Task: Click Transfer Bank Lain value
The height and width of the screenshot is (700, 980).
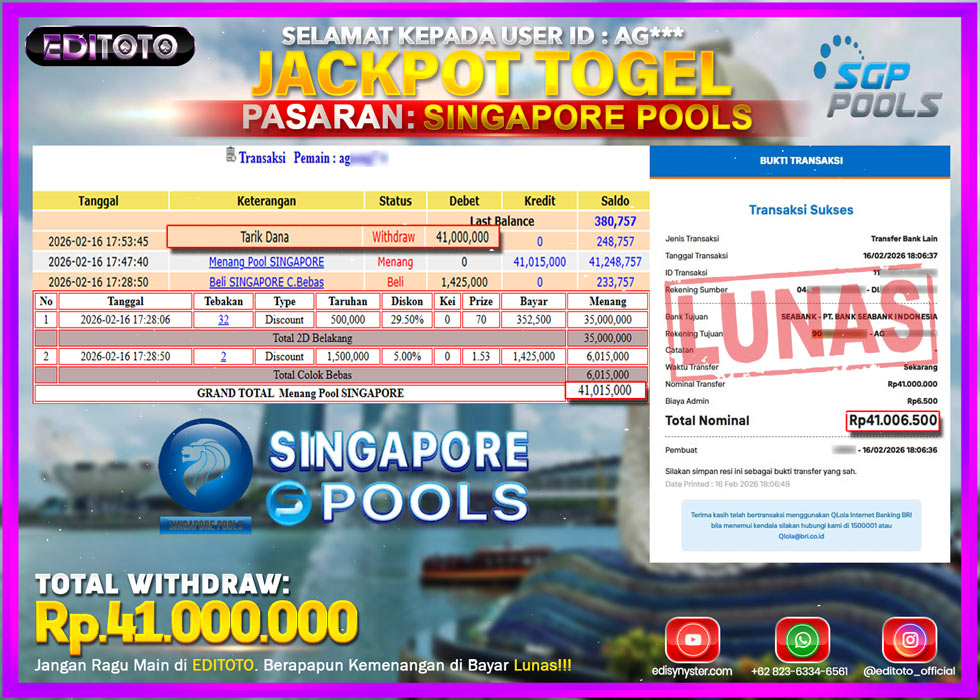Action: coord(904,239)
